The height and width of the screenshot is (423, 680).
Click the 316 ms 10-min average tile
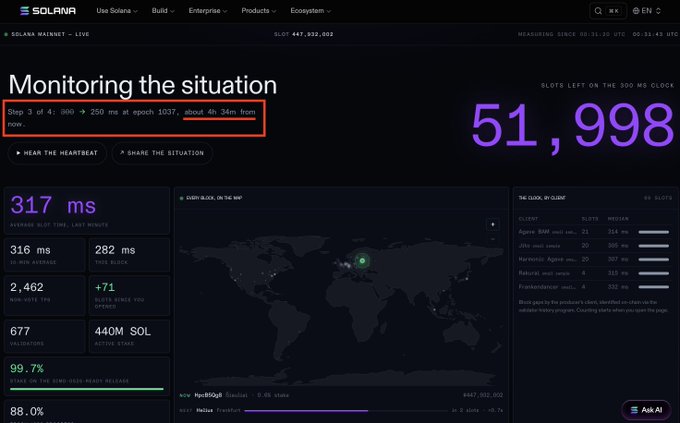coord(45,255)
